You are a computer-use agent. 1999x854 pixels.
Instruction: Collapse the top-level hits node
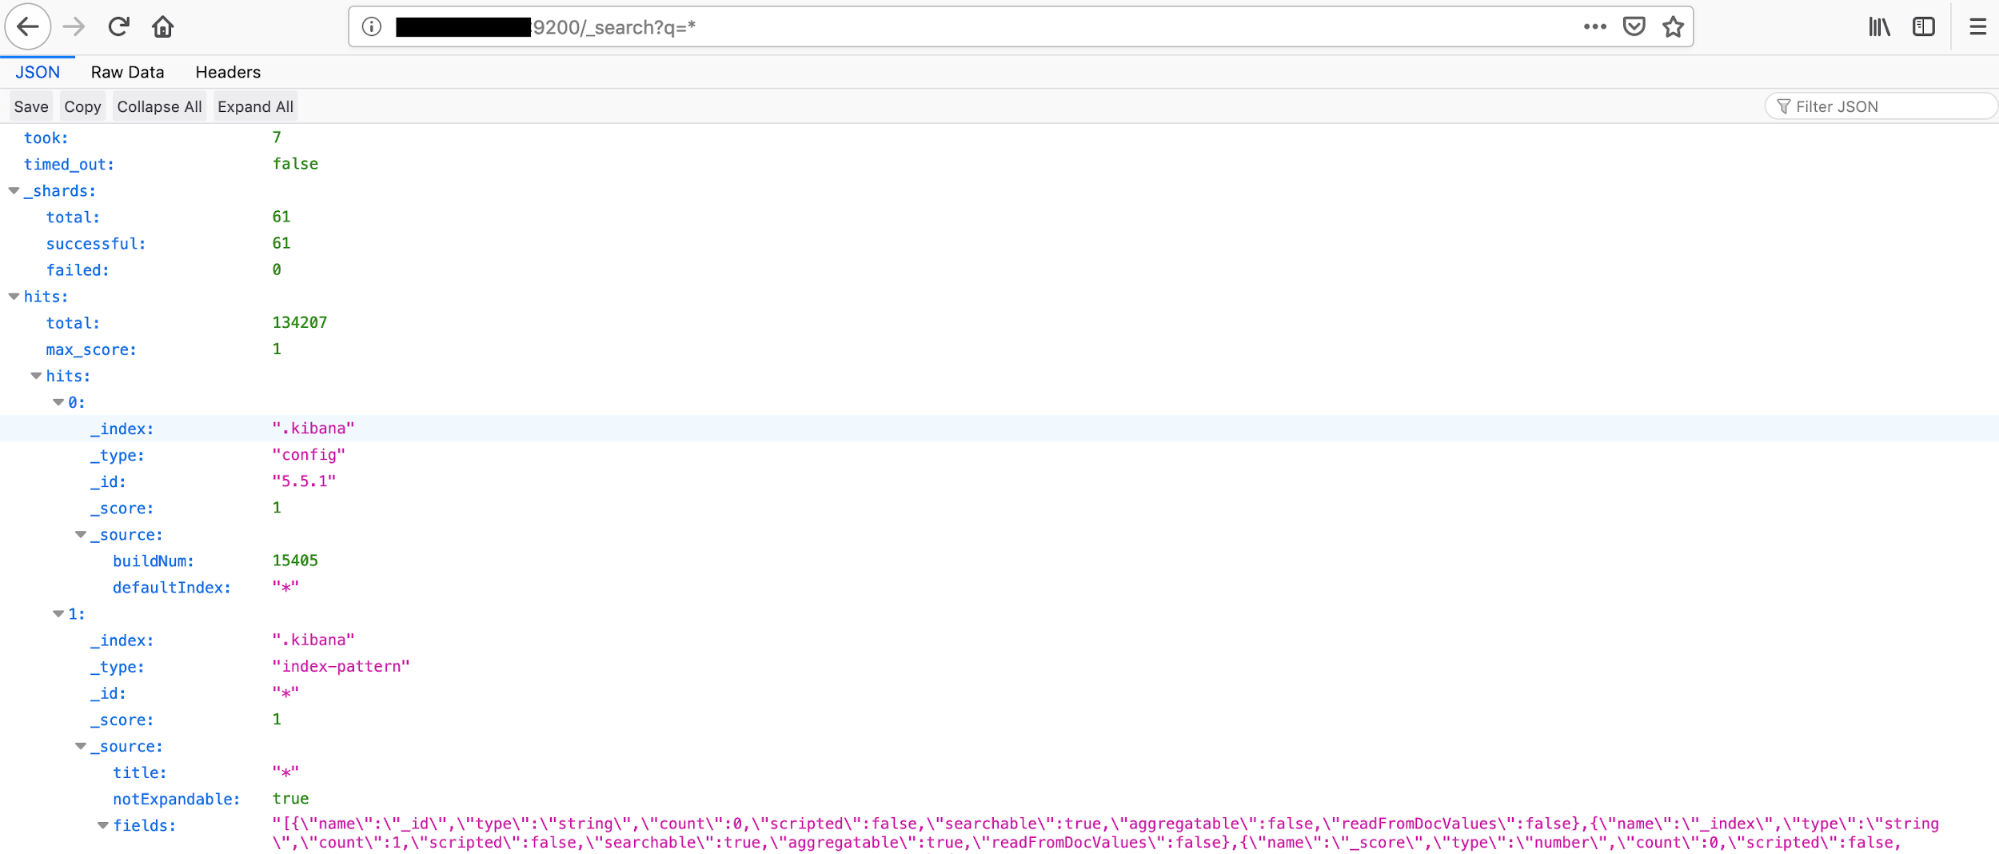(x=14, y=297)
